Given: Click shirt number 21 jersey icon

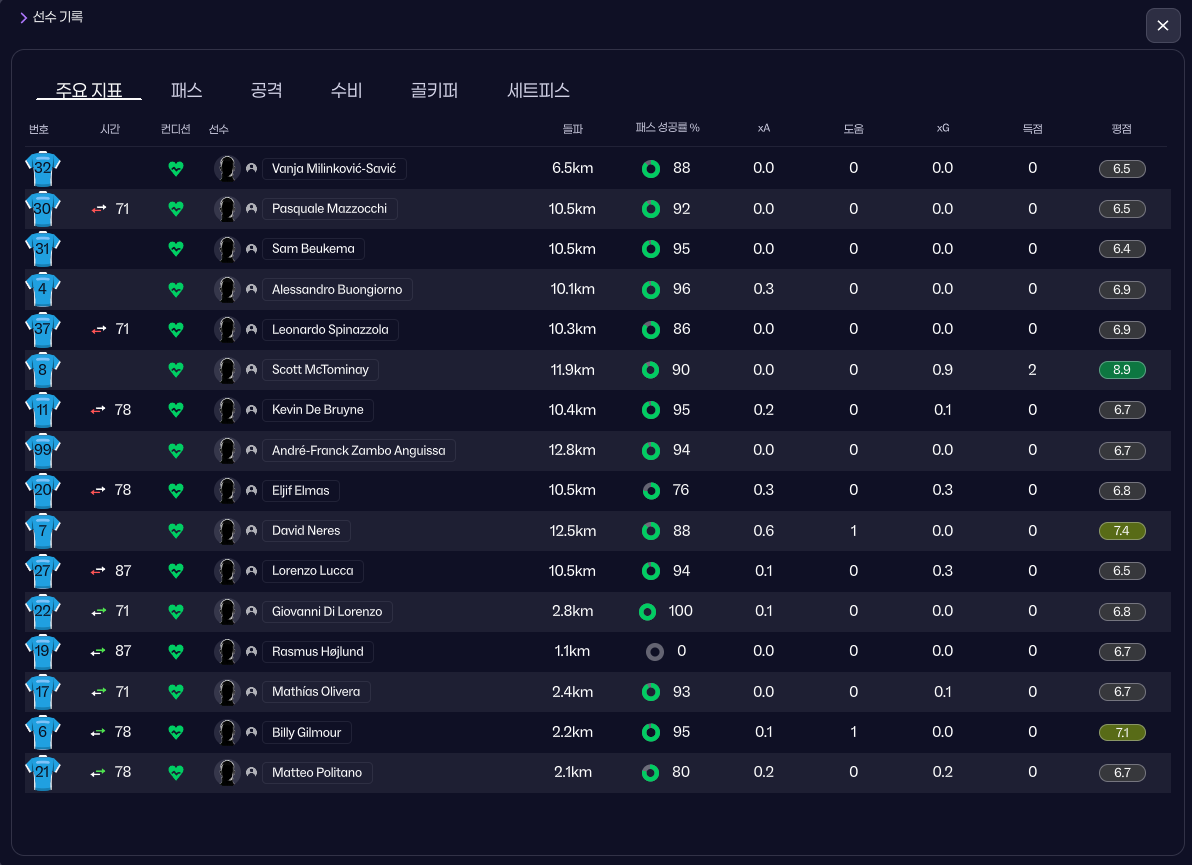Looking at the screenshot, I should pos(43,772).
